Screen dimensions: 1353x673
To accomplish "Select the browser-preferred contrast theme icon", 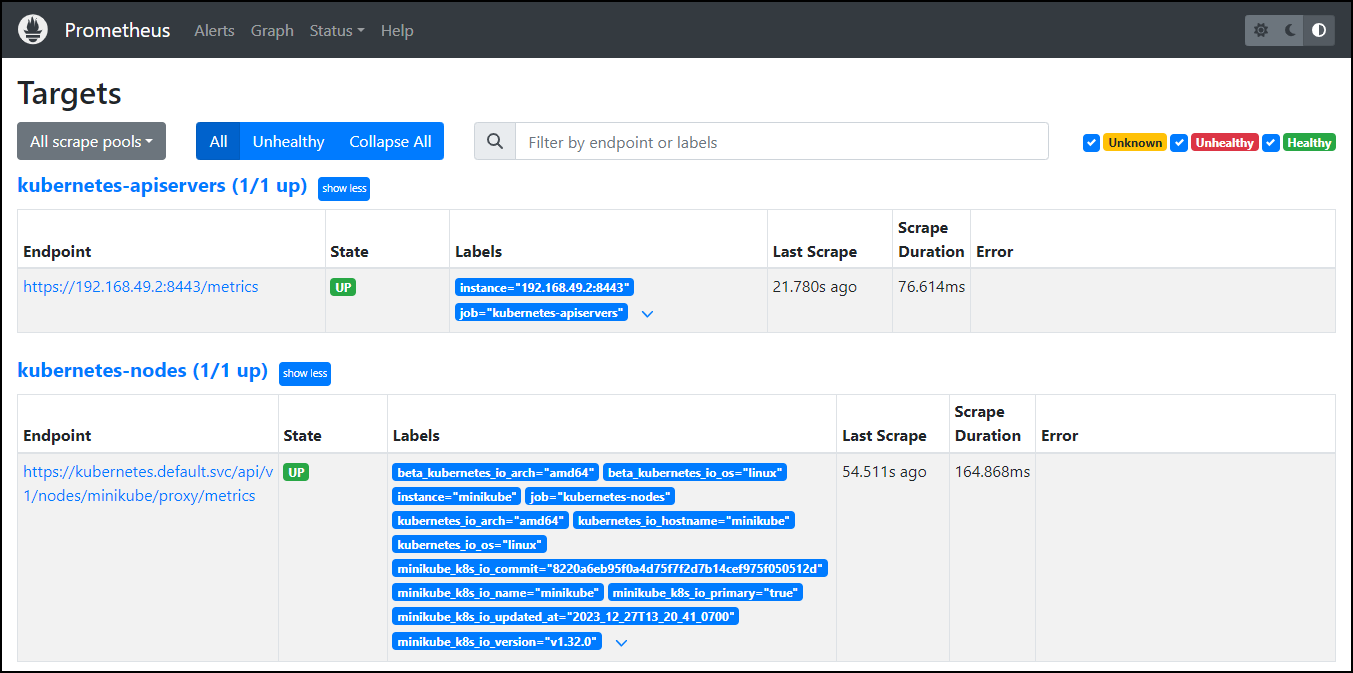I will point(1319,30).
